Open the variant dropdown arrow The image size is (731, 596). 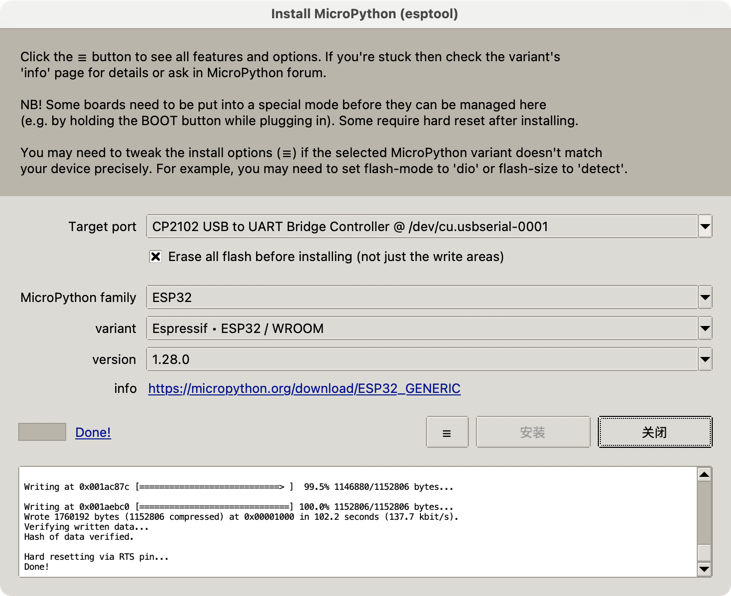coord(705,328)
